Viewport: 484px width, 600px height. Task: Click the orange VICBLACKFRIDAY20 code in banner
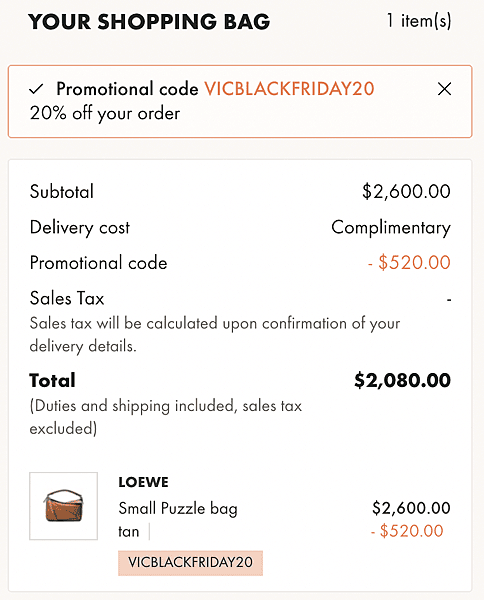[x=289, y=89]
